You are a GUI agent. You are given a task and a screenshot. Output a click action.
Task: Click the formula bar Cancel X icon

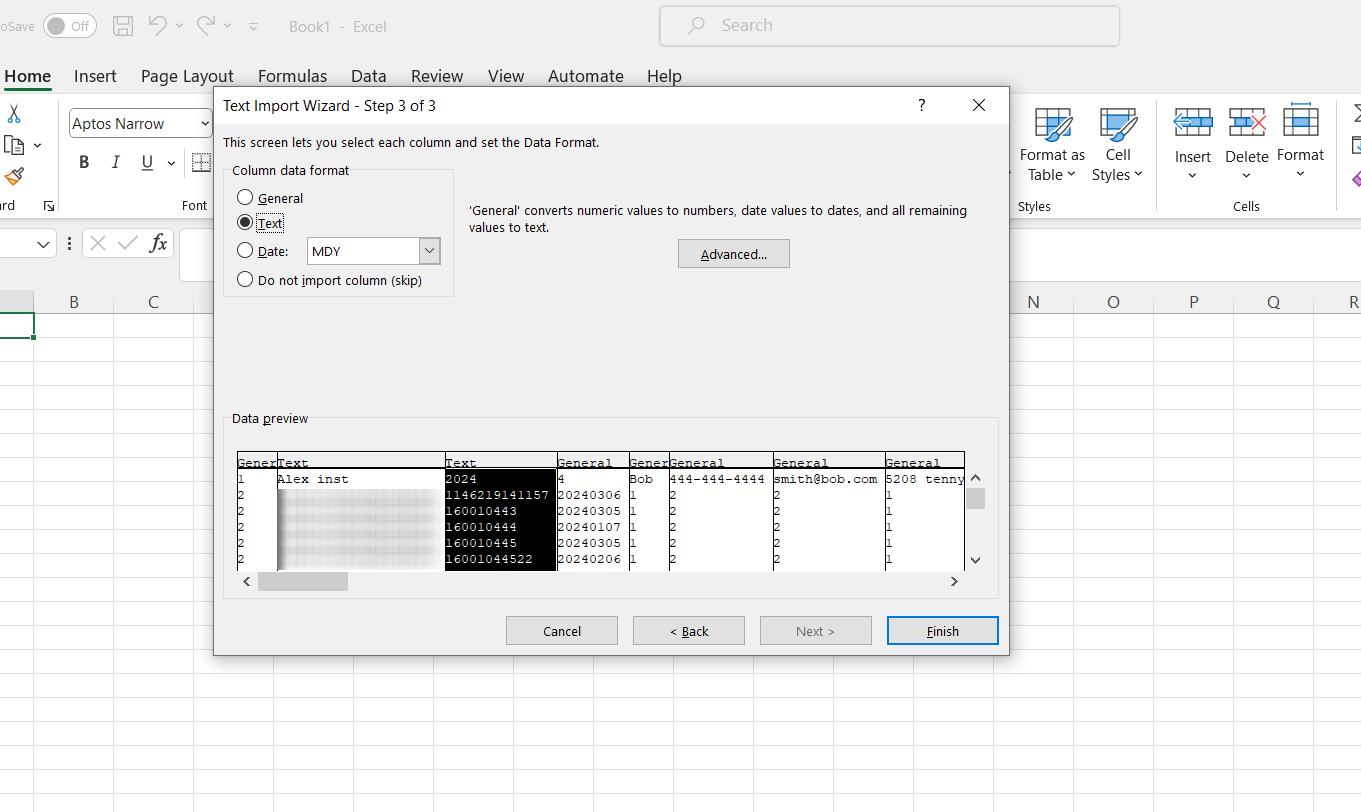[98, 243]
